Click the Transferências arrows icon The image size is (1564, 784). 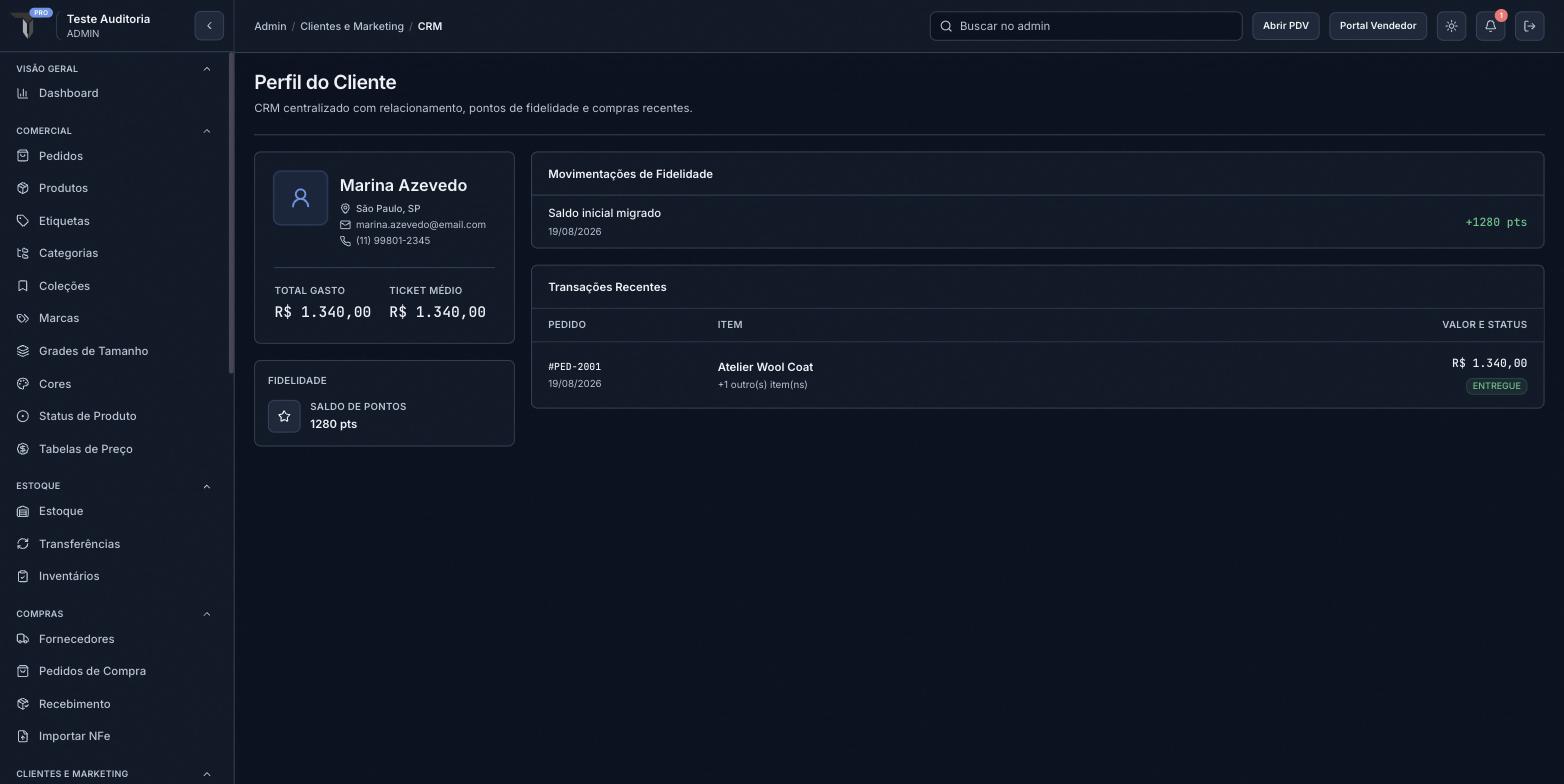23,544
